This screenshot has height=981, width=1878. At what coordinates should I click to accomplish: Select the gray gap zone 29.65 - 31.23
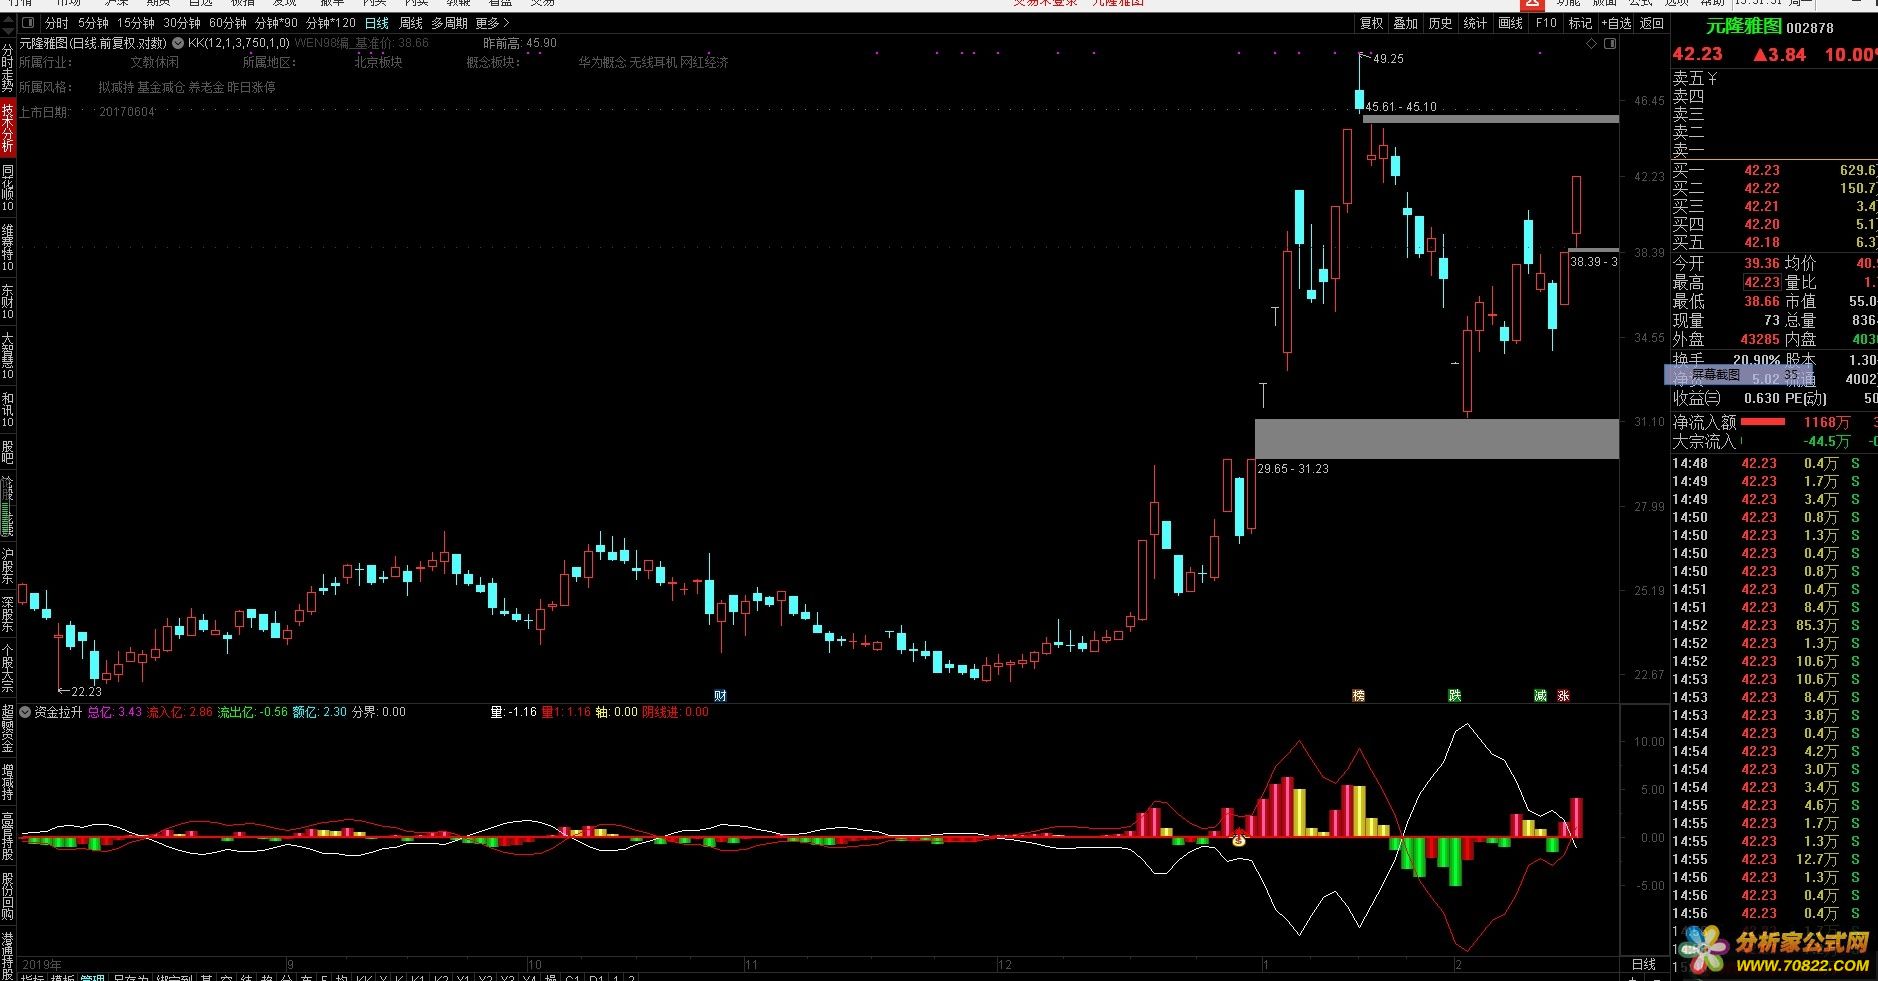point(1436,439)
